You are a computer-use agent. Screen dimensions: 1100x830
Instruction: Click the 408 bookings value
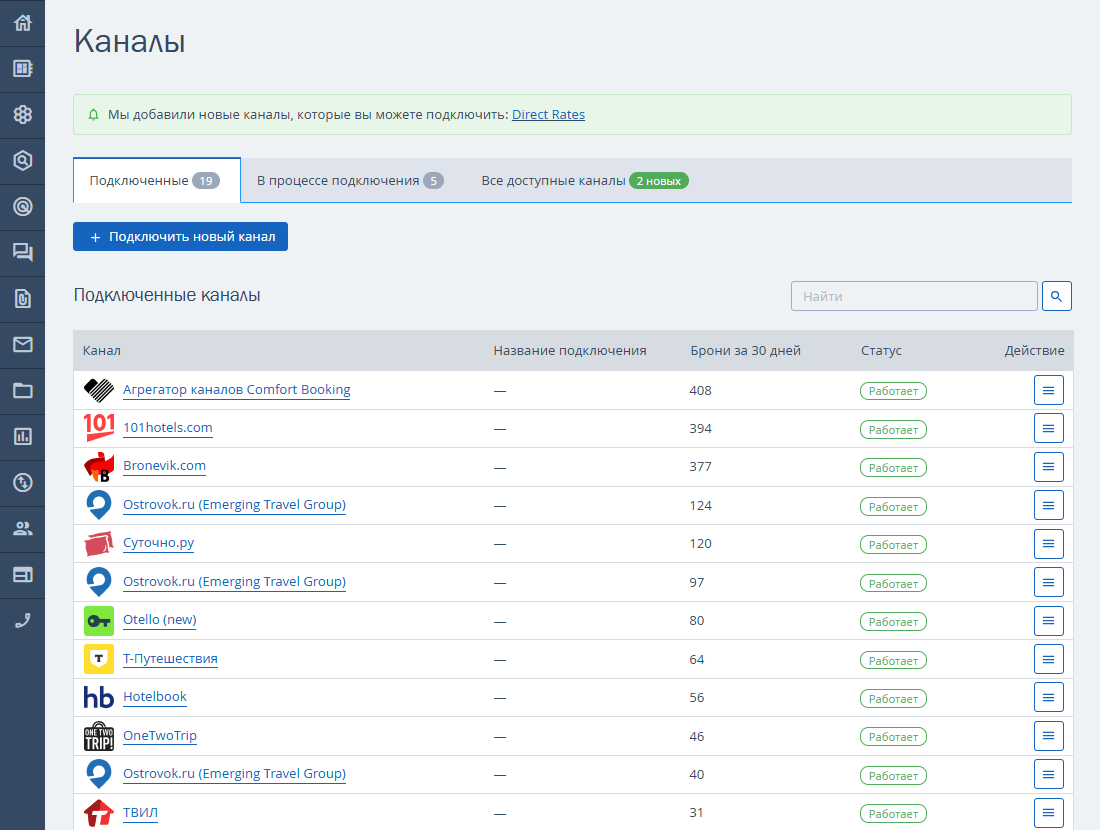click(700, 390)
